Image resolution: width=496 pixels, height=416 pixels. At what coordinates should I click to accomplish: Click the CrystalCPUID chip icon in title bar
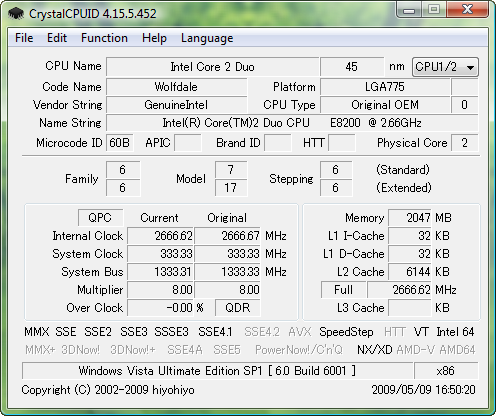pos(16,13)
